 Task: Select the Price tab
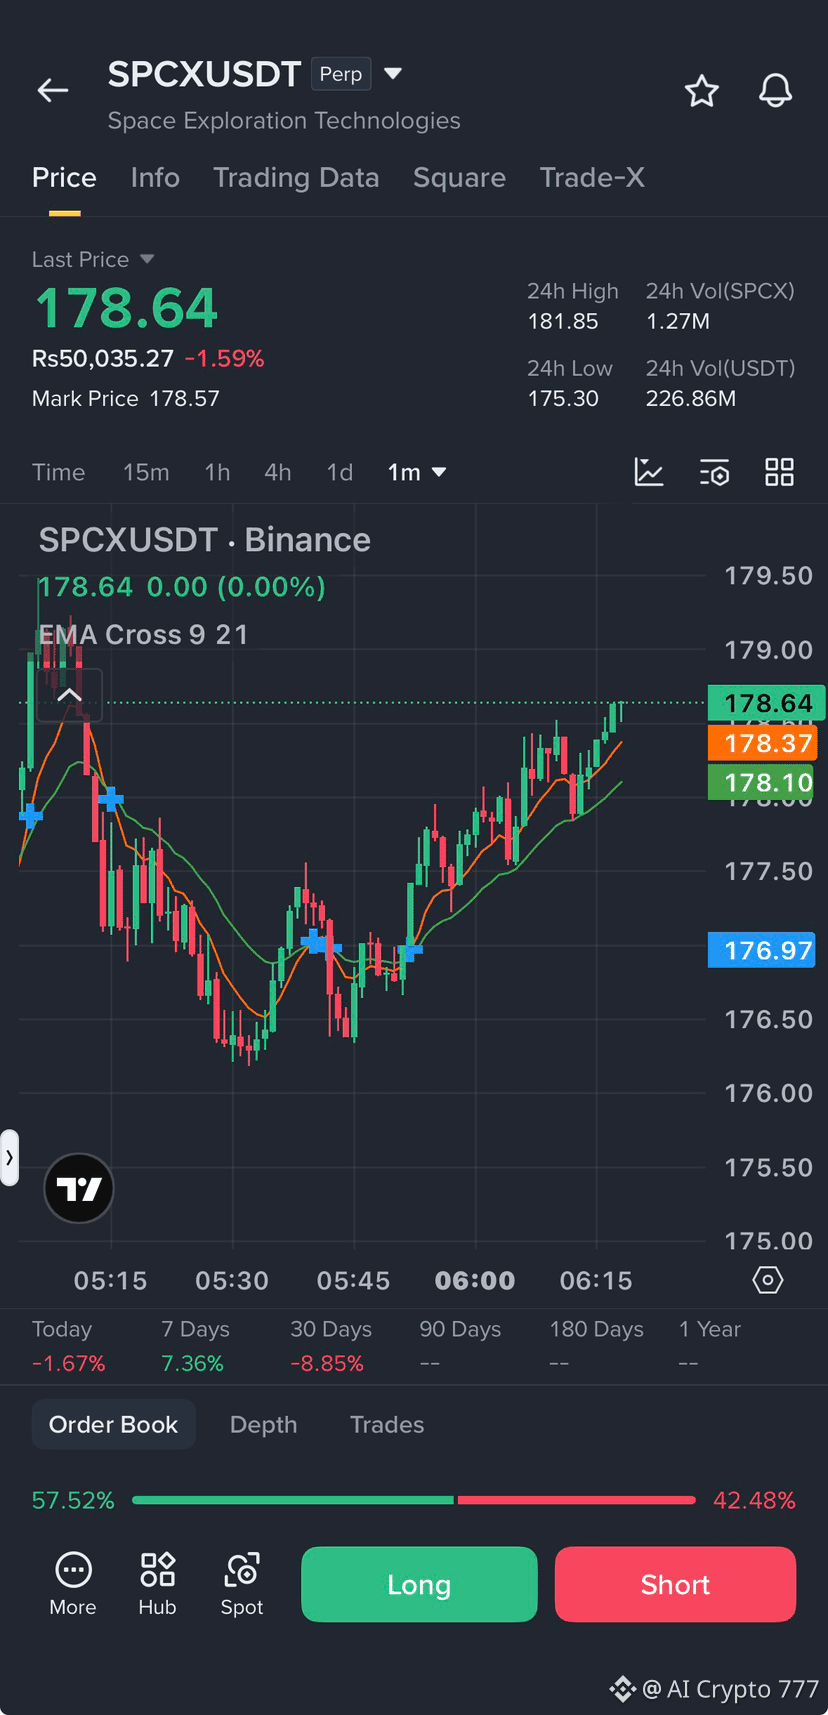click(64, 178)
